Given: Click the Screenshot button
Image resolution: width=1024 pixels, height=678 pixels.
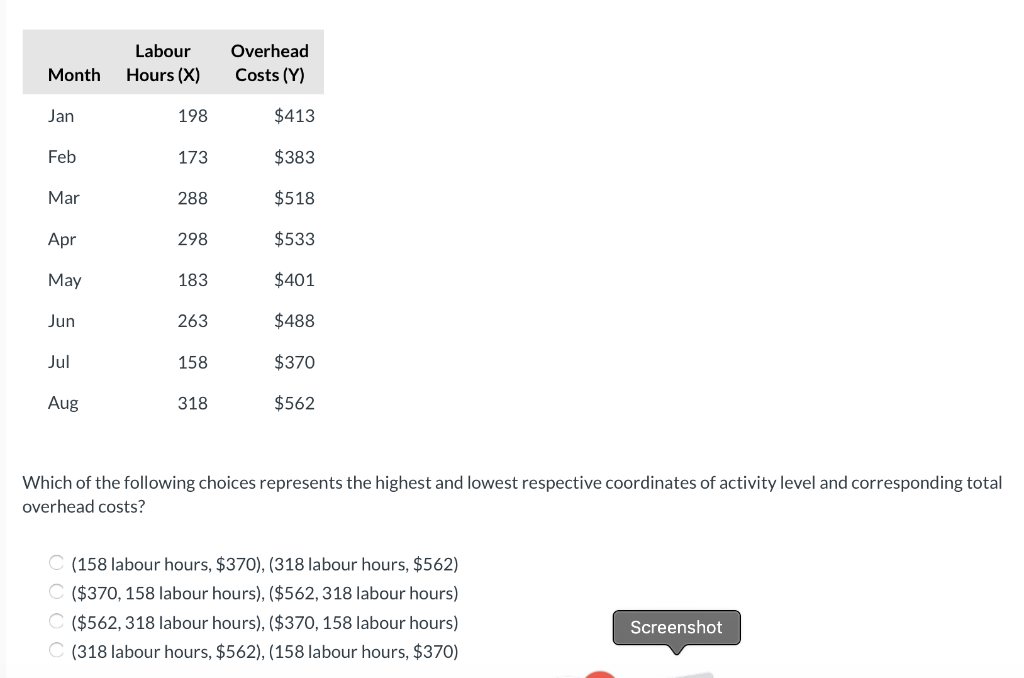Looking at the screenshot, I should click(676, 627).
